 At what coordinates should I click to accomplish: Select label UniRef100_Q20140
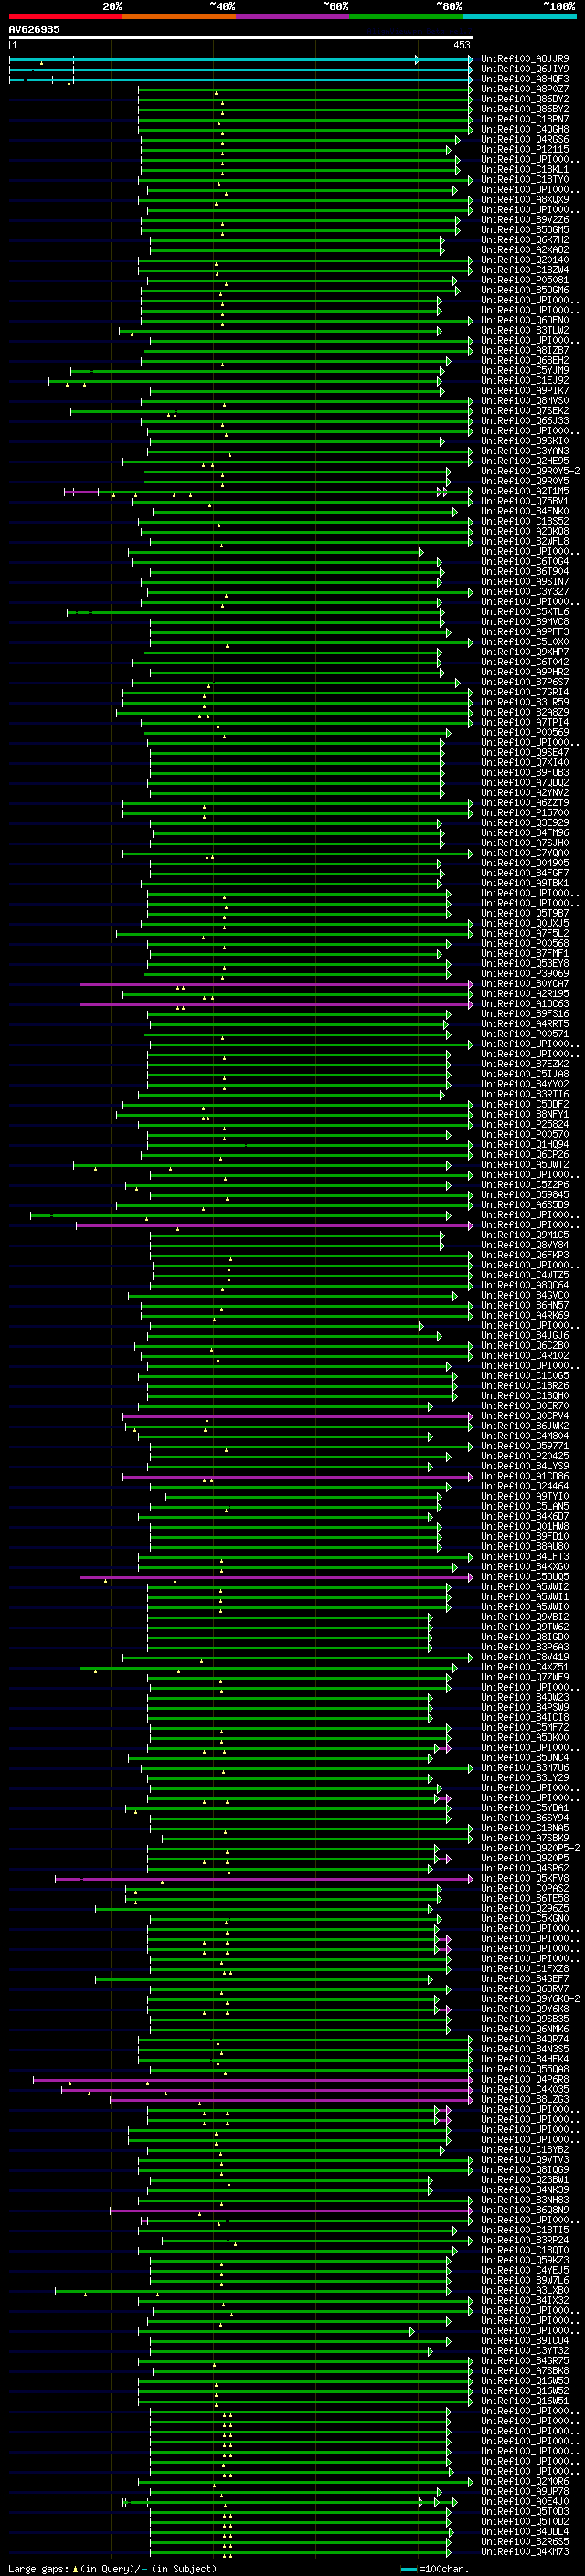pos(525,260)
